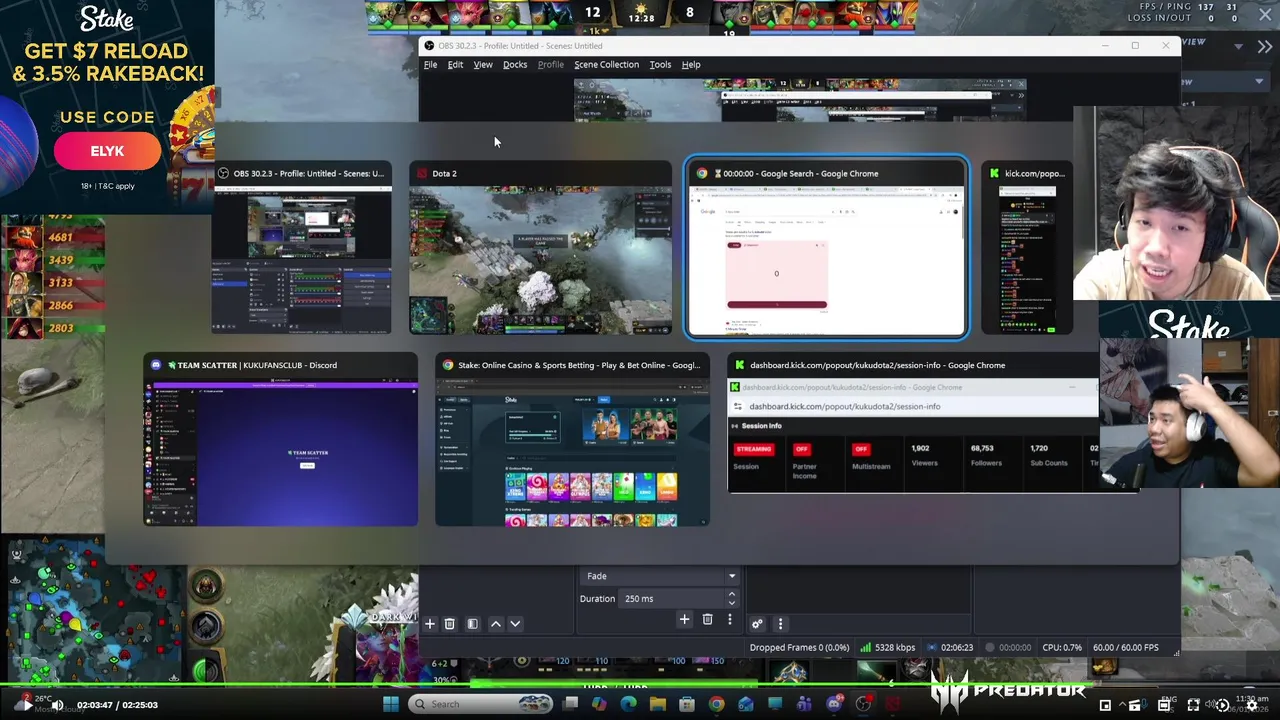Open Microsoft Teams from the taskbar

point(805,704)
